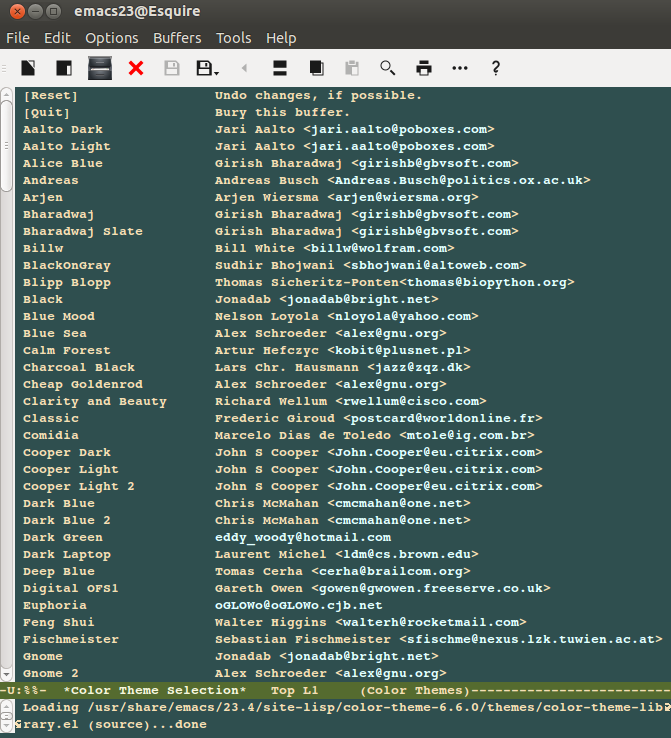Image resolution: width=671 pixels, height=738 pixels.
Task: Select the Charcoal Black color theme
Action: [x=79, y=367]
